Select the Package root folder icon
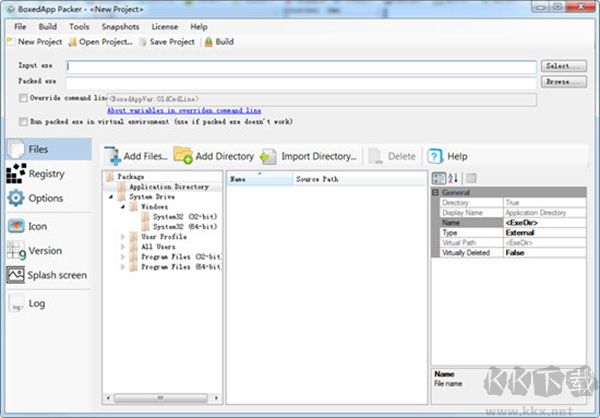 tap(110, 176)
